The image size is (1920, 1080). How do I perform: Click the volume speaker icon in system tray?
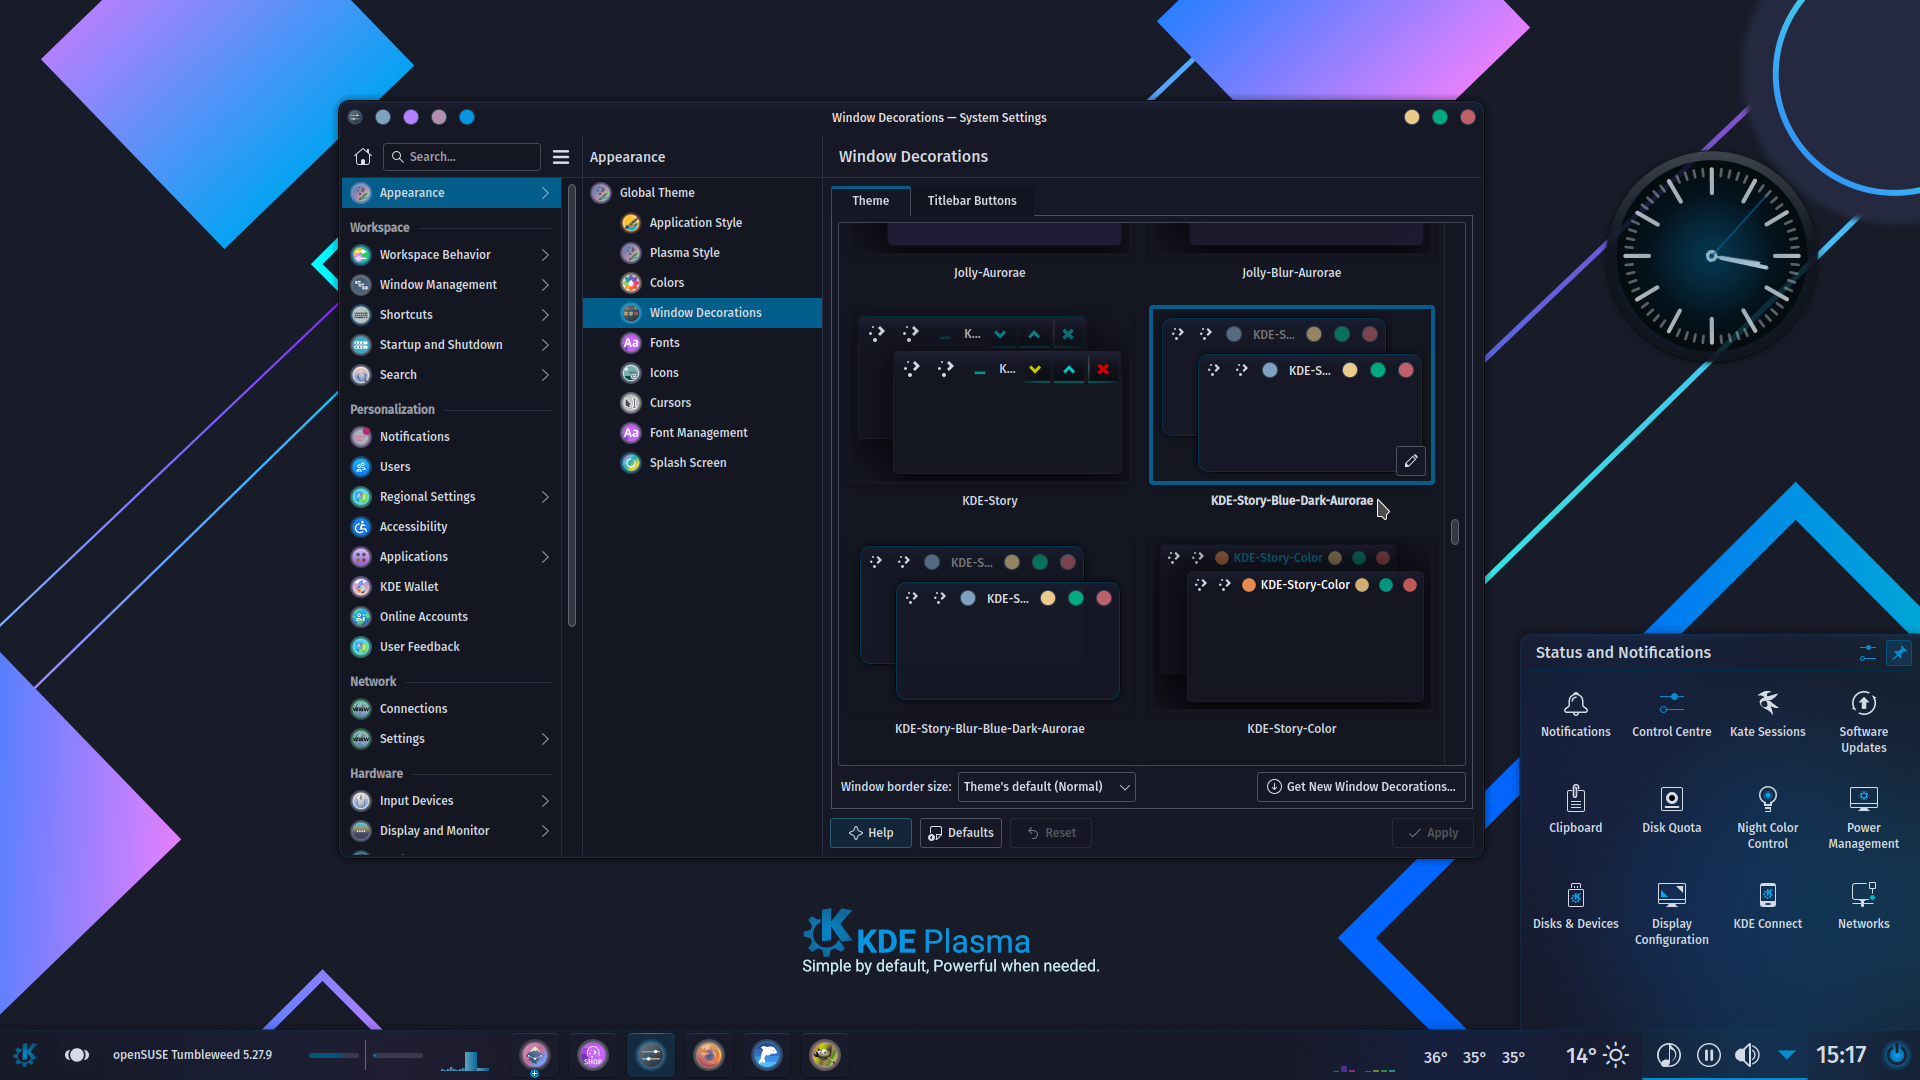(x=1747, y=1055)
